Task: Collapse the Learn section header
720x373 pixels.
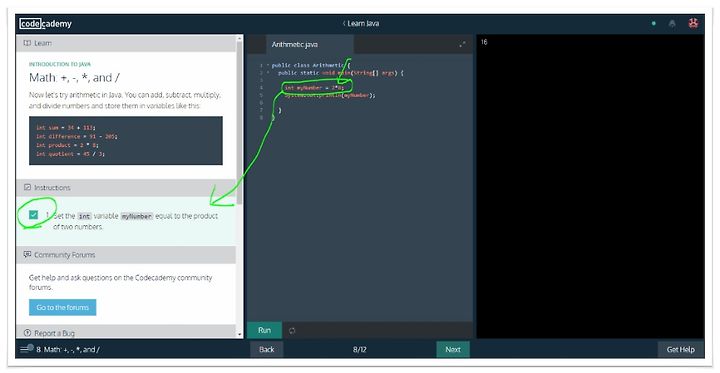Action: tap(126, 43)
